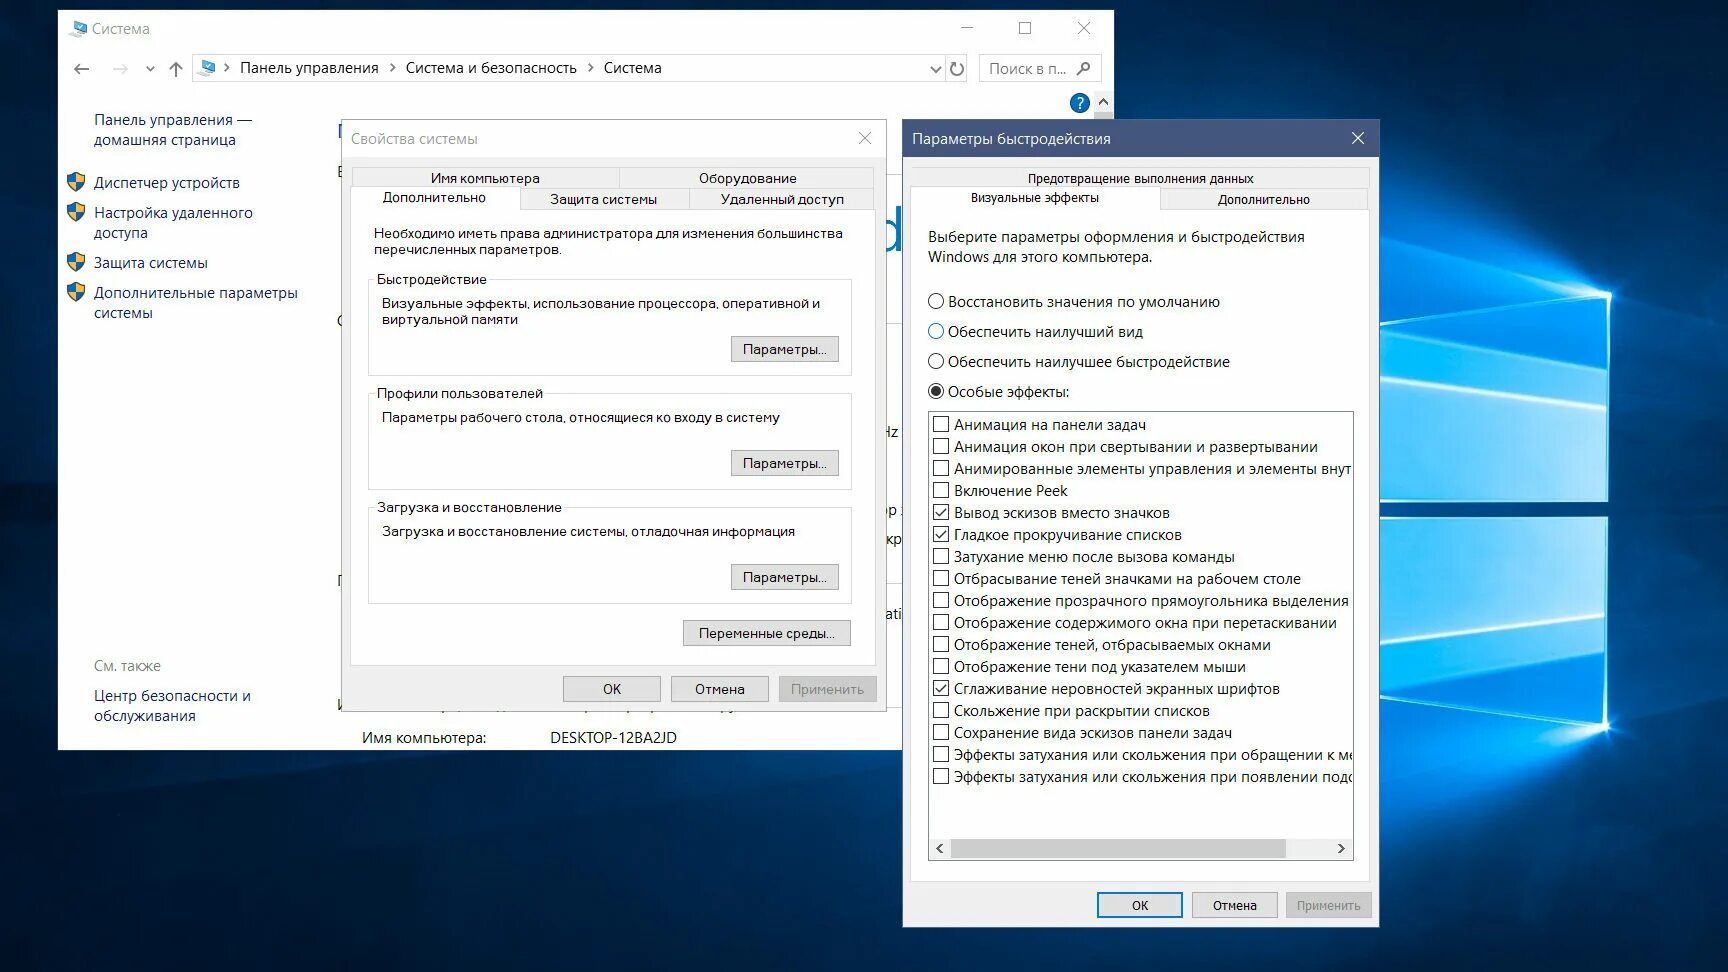Switch to 'Имя компьютера' tab
The height and width of the screenshot is (972, 1728).
485,178
